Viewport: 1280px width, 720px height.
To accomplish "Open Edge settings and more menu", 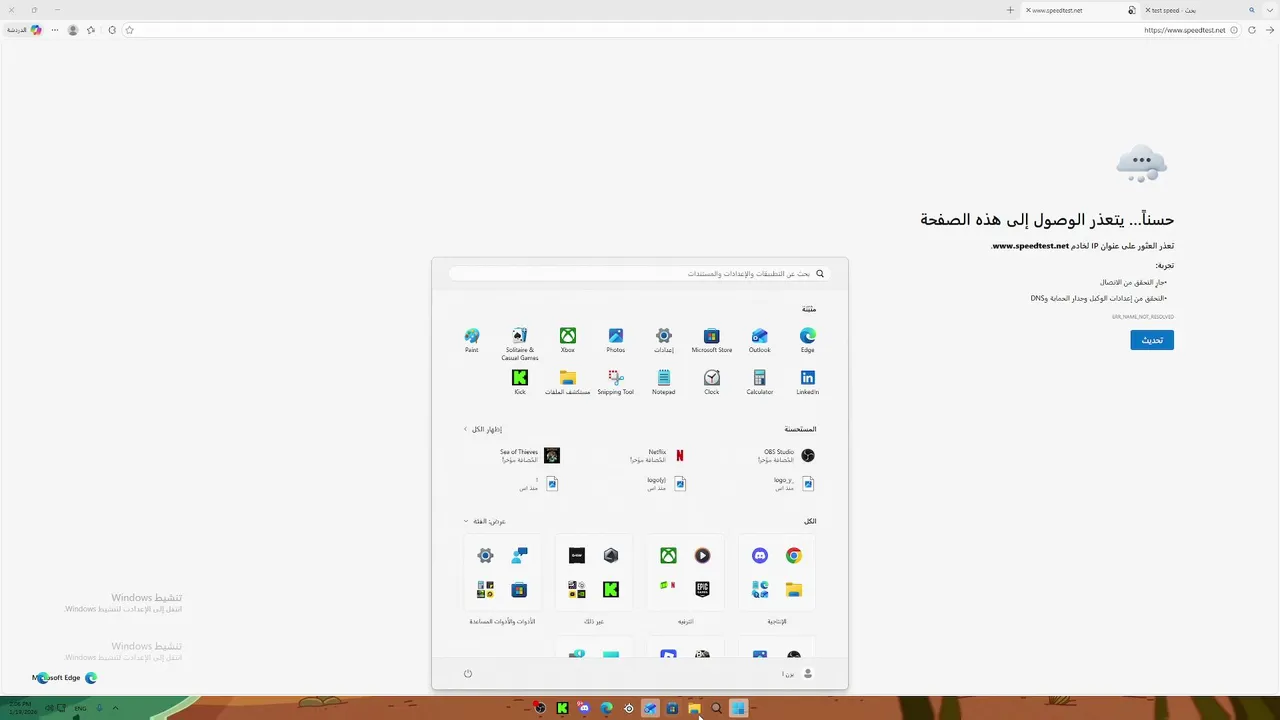I will (55, 30).
